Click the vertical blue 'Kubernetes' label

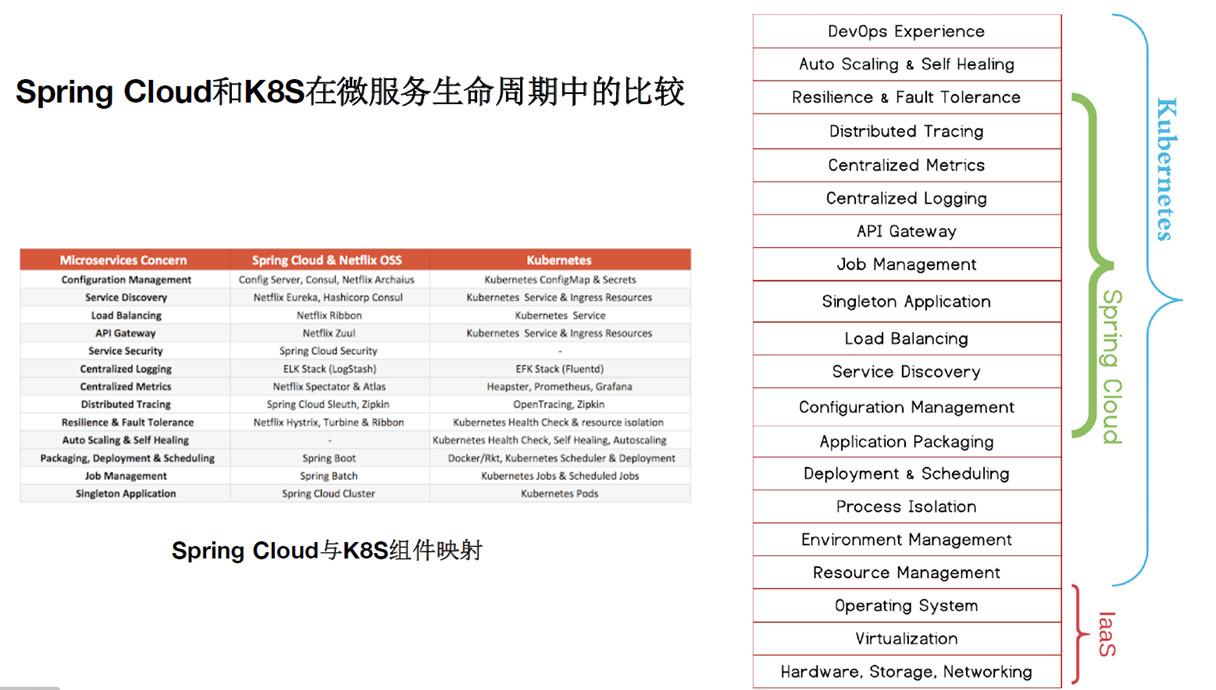click(x=1164, y=169)
